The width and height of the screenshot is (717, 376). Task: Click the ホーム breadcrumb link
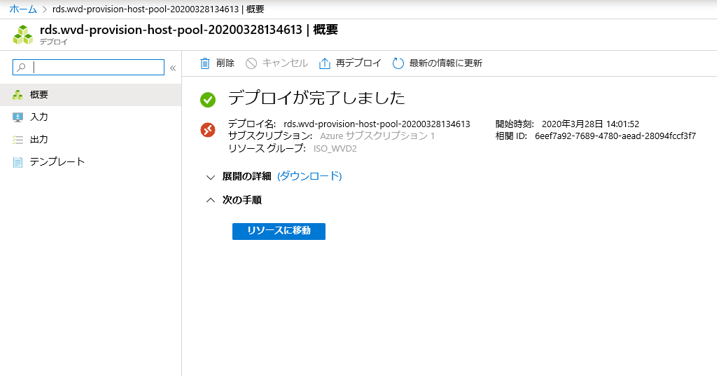tap(23, 9)
